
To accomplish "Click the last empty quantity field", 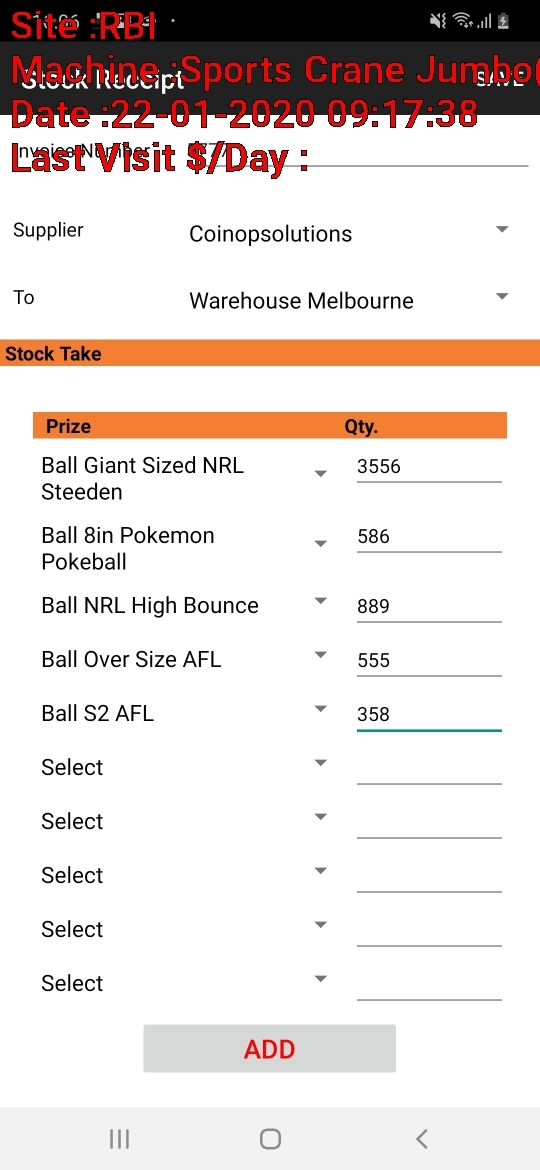I will tap(429, 983).
